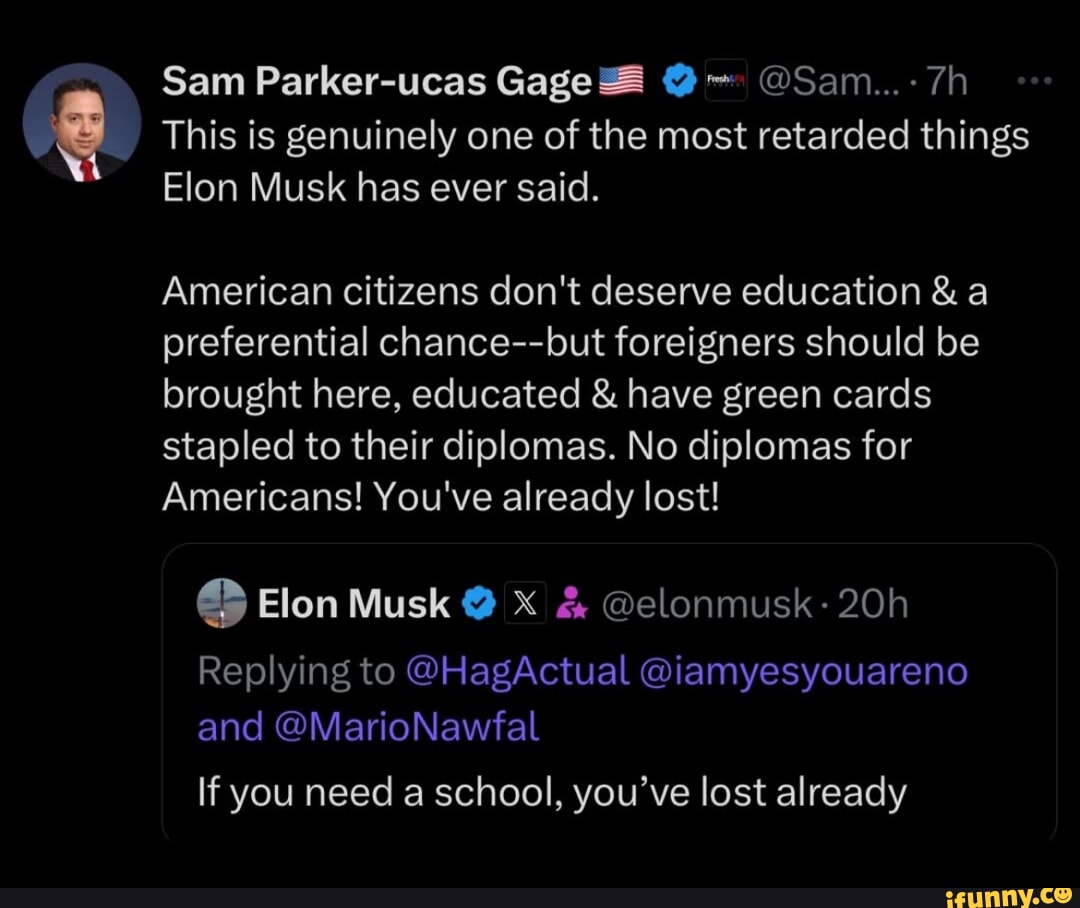Click the Fresh&Fit affiliation badge
Screen dimensions: 1080x908
(724, 80)
